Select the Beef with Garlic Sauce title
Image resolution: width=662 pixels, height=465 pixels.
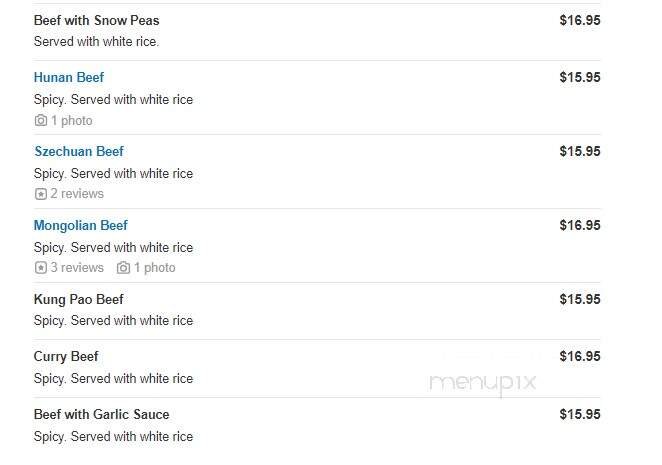tap(102, 414)
